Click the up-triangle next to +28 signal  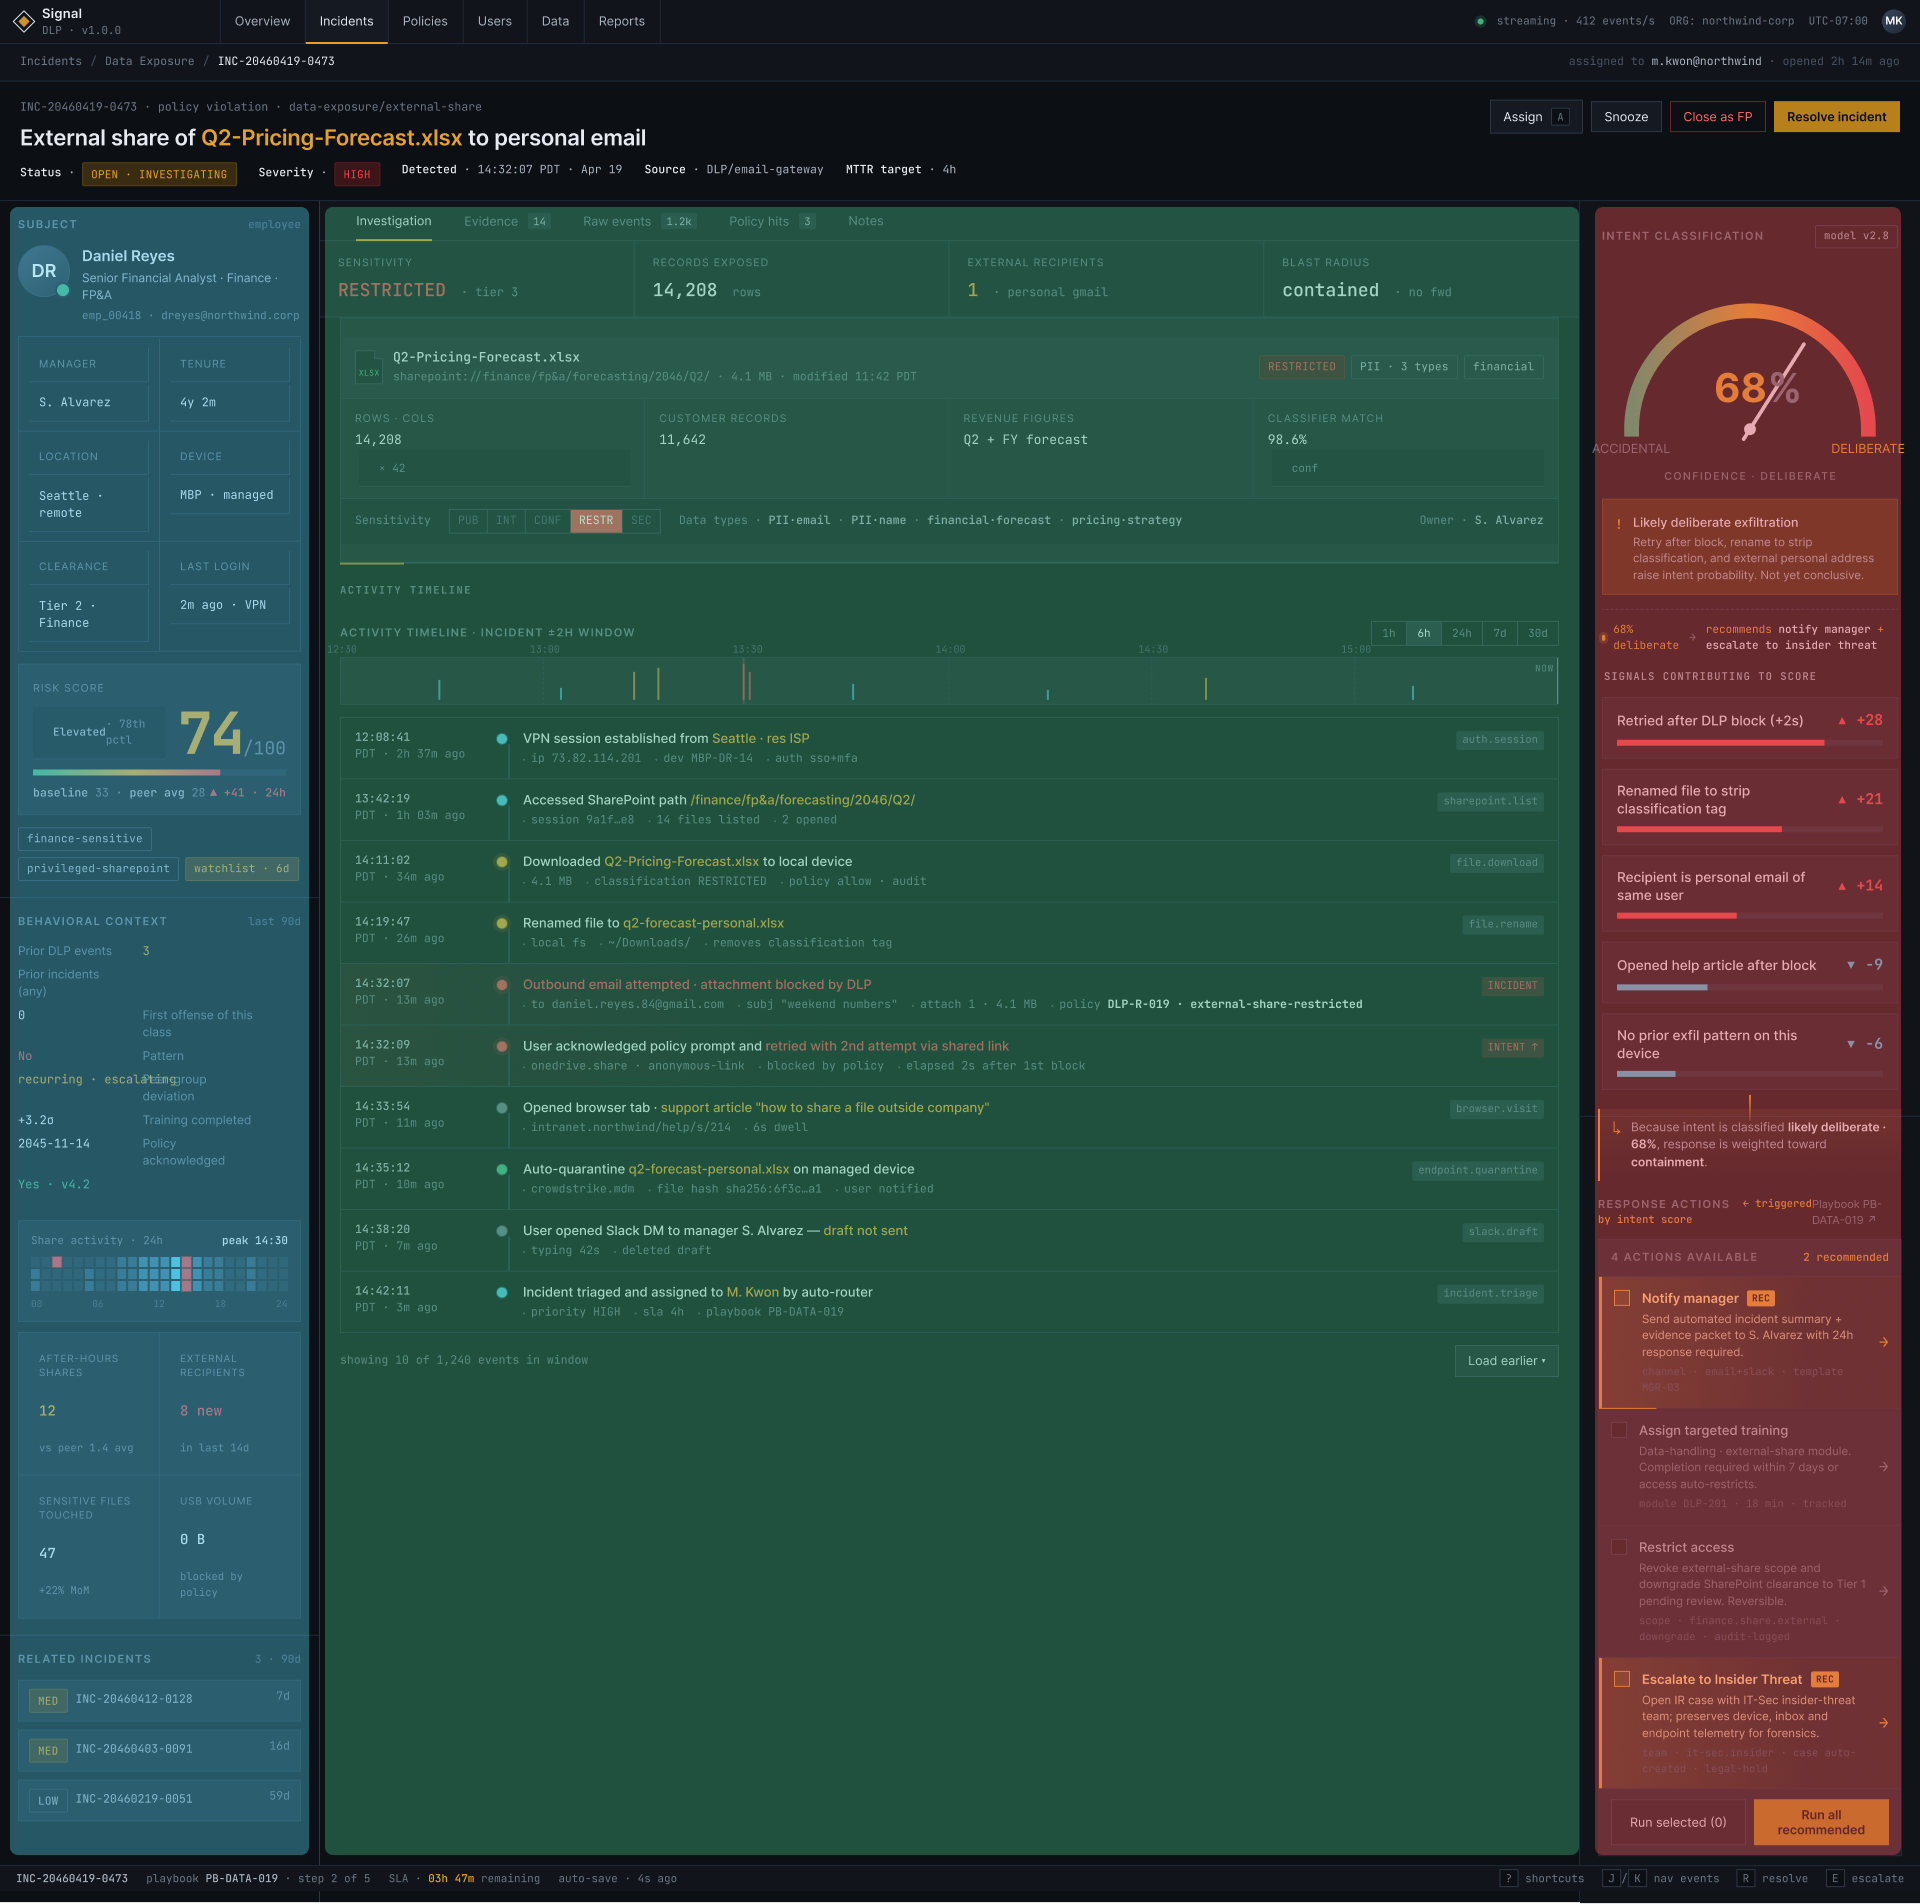1842,721
